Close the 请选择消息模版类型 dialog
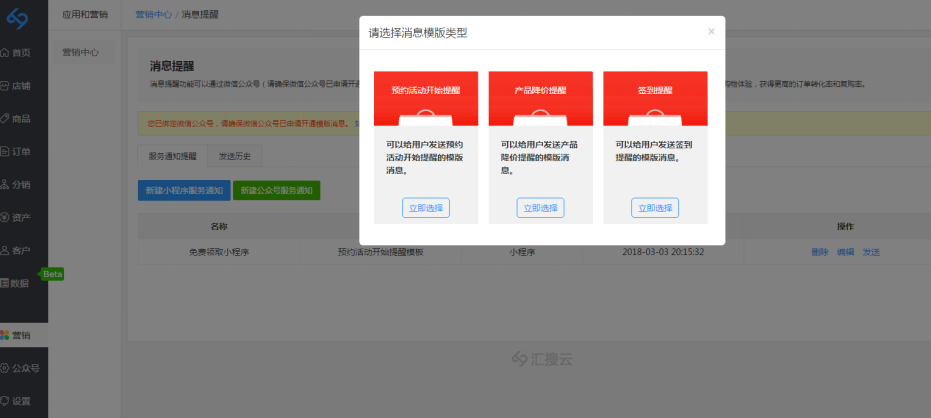This screenshot has height=418, width=931. [711, 32]
